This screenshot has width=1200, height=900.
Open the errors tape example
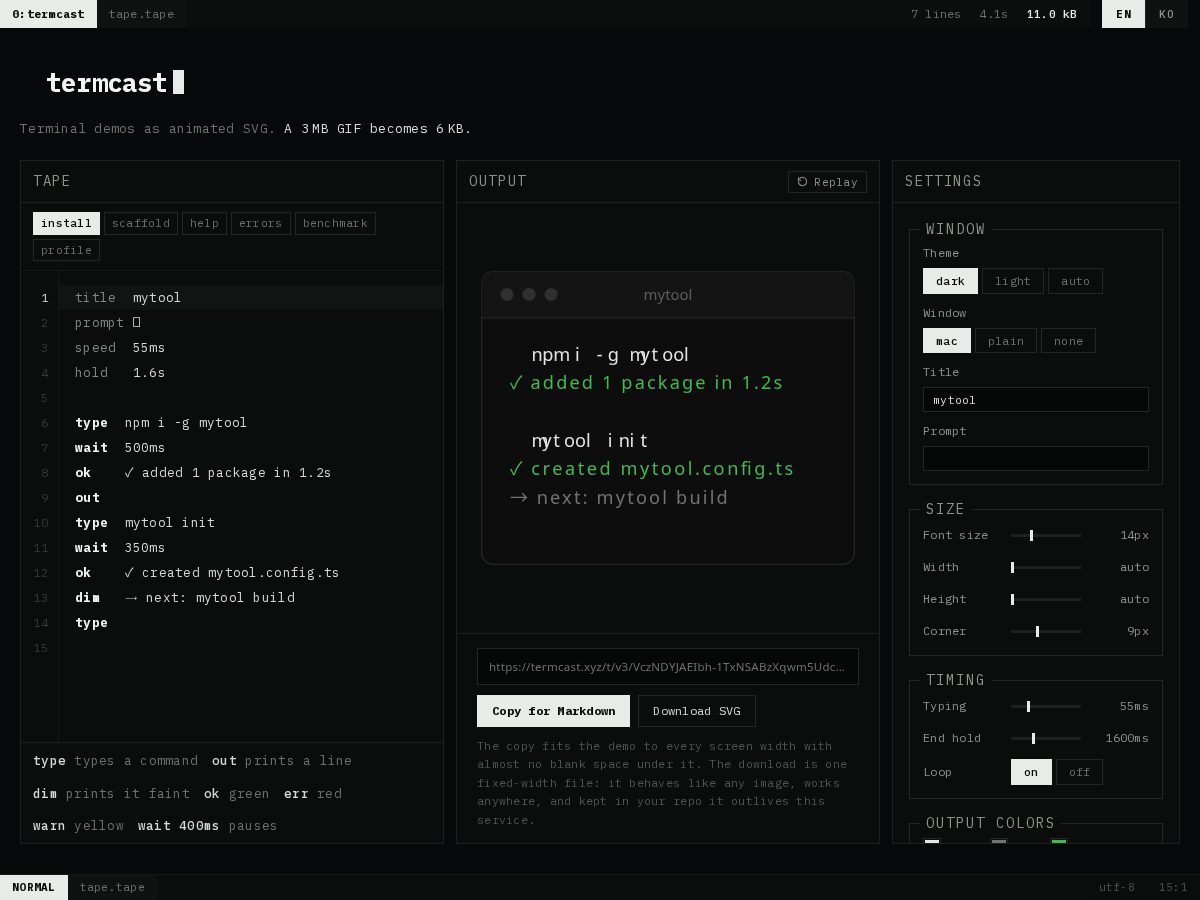tap(261, 223)
